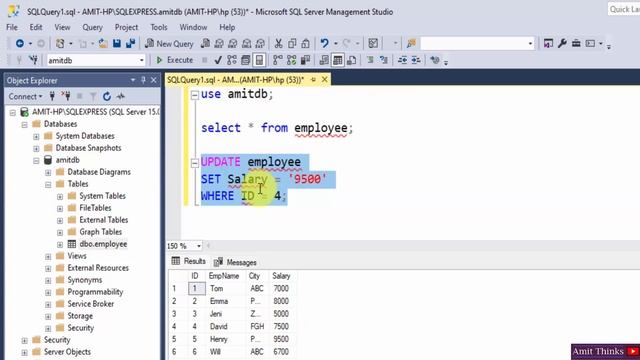Open the Connect dropdown in Object Explorer
Screen dimensions: 640x360
click(26, 96)
